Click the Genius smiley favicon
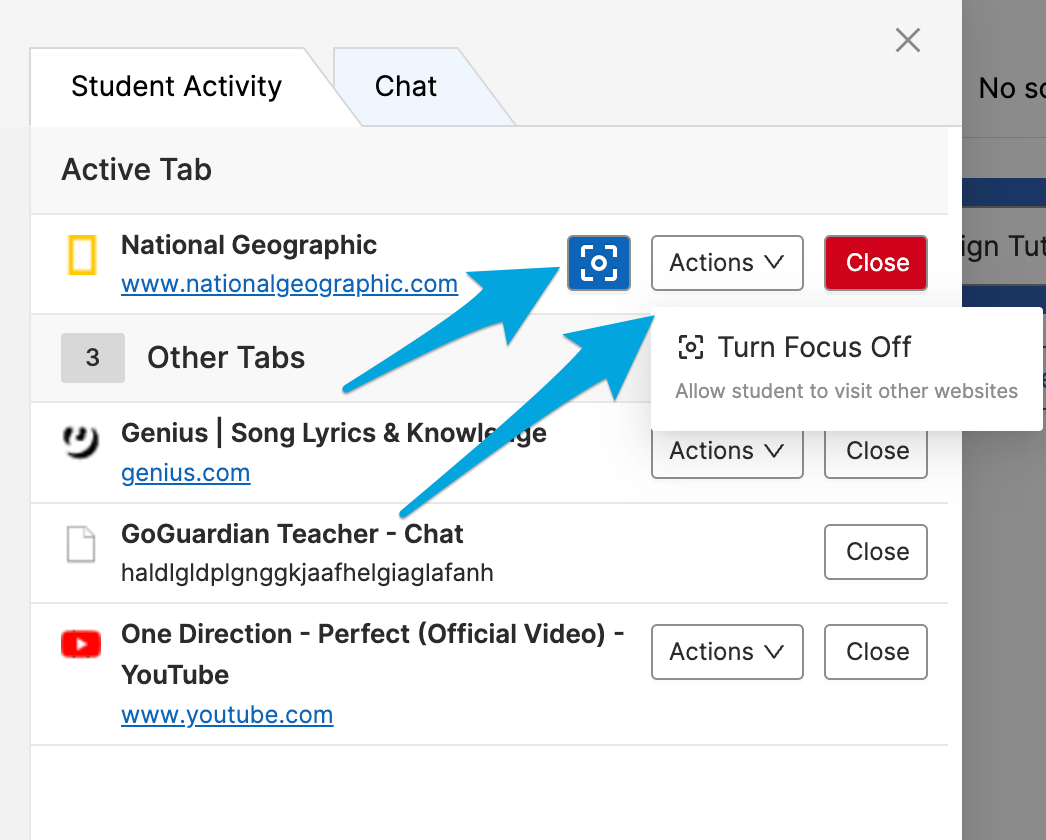1046x840 pixels. 81,441
